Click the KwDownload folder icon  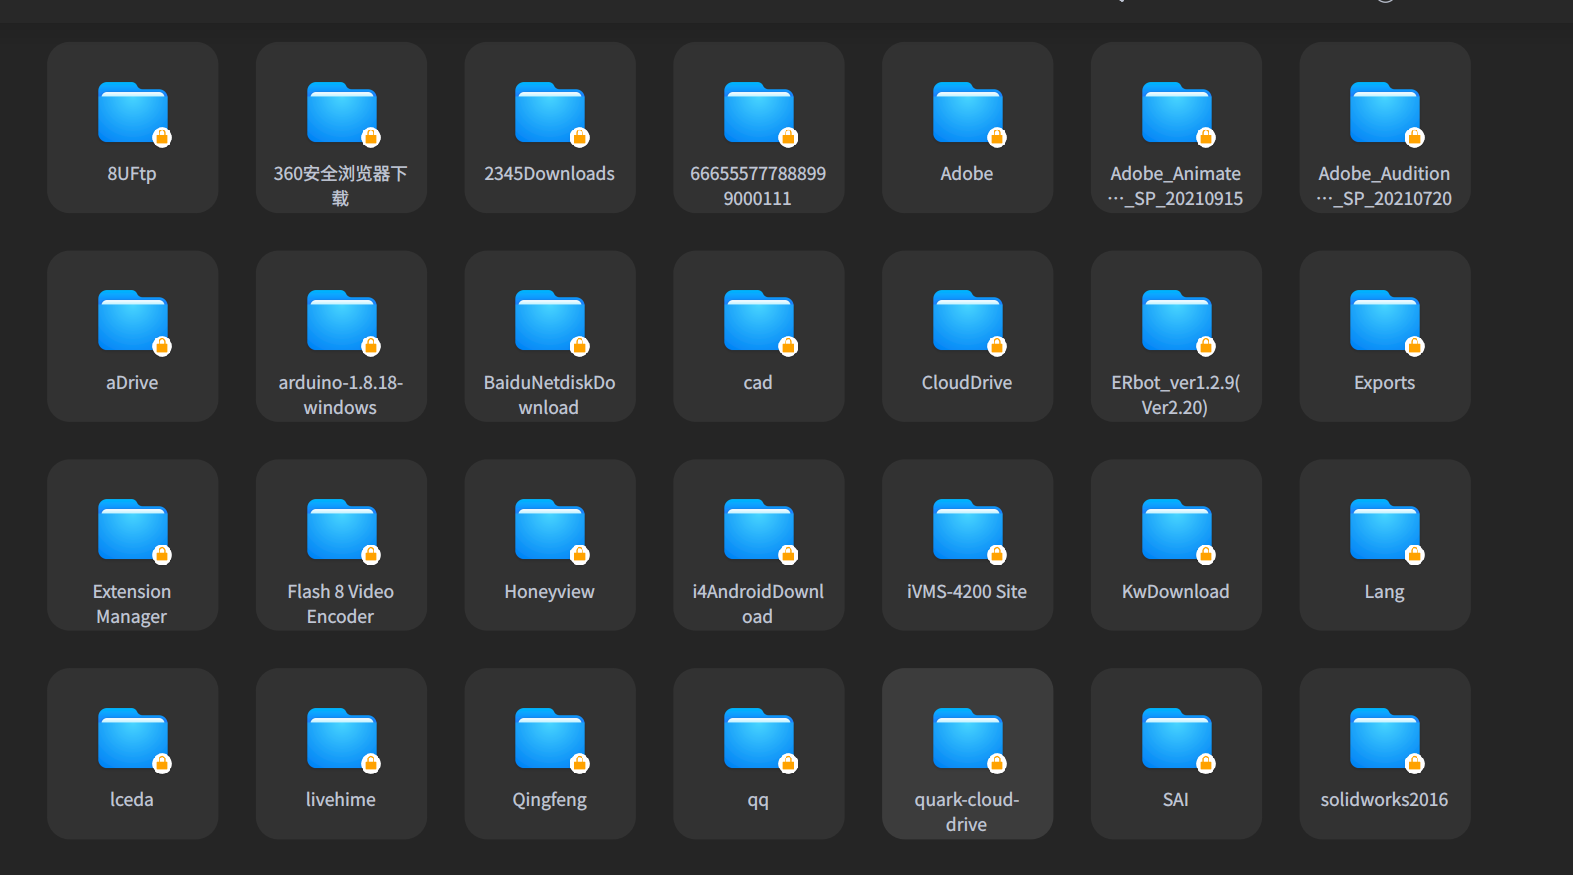1177,531
